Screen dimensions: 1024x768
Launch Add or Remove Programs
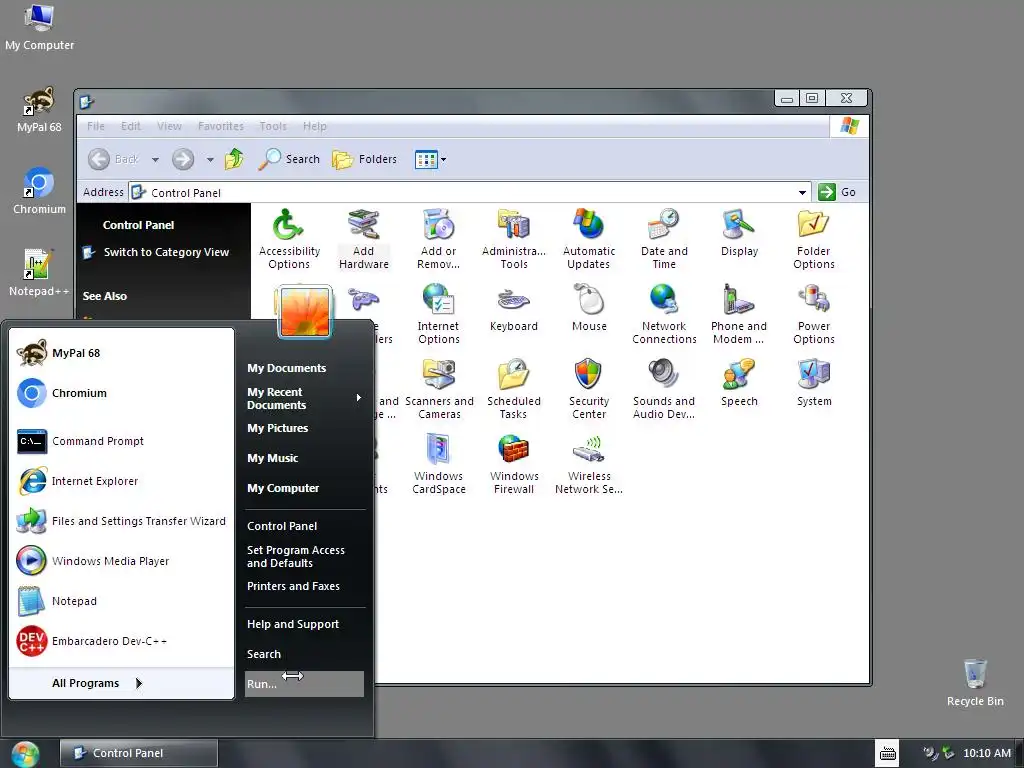pos(438,239)
